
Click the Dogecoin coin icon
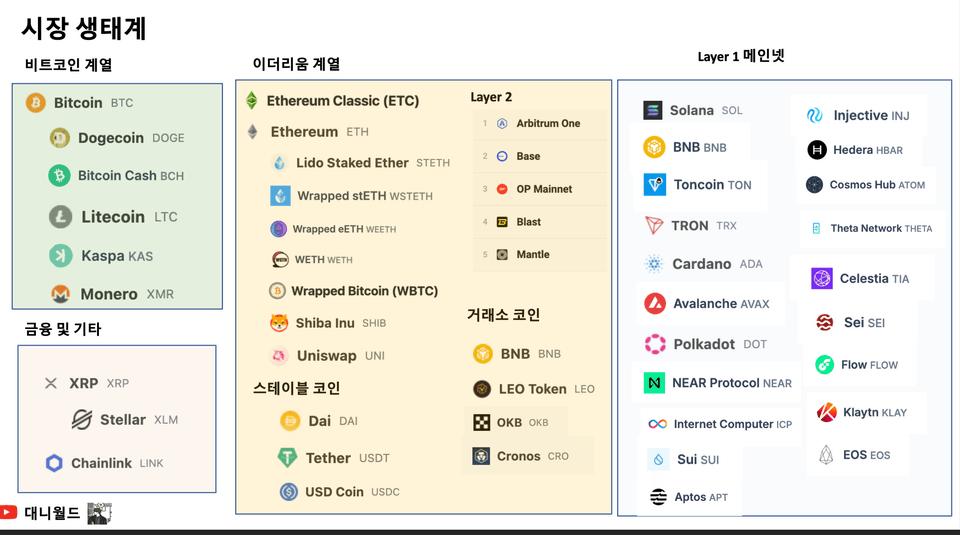coord(59,138)
